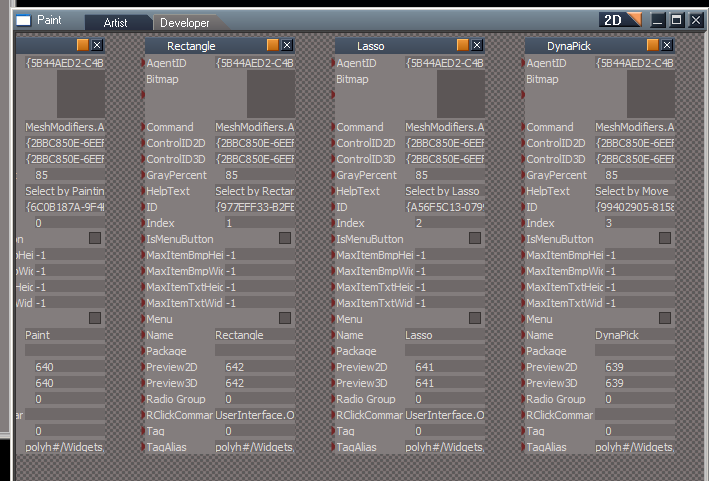
Task: Edit the empty Package field in Lasso panel
Action: [444, 351]
